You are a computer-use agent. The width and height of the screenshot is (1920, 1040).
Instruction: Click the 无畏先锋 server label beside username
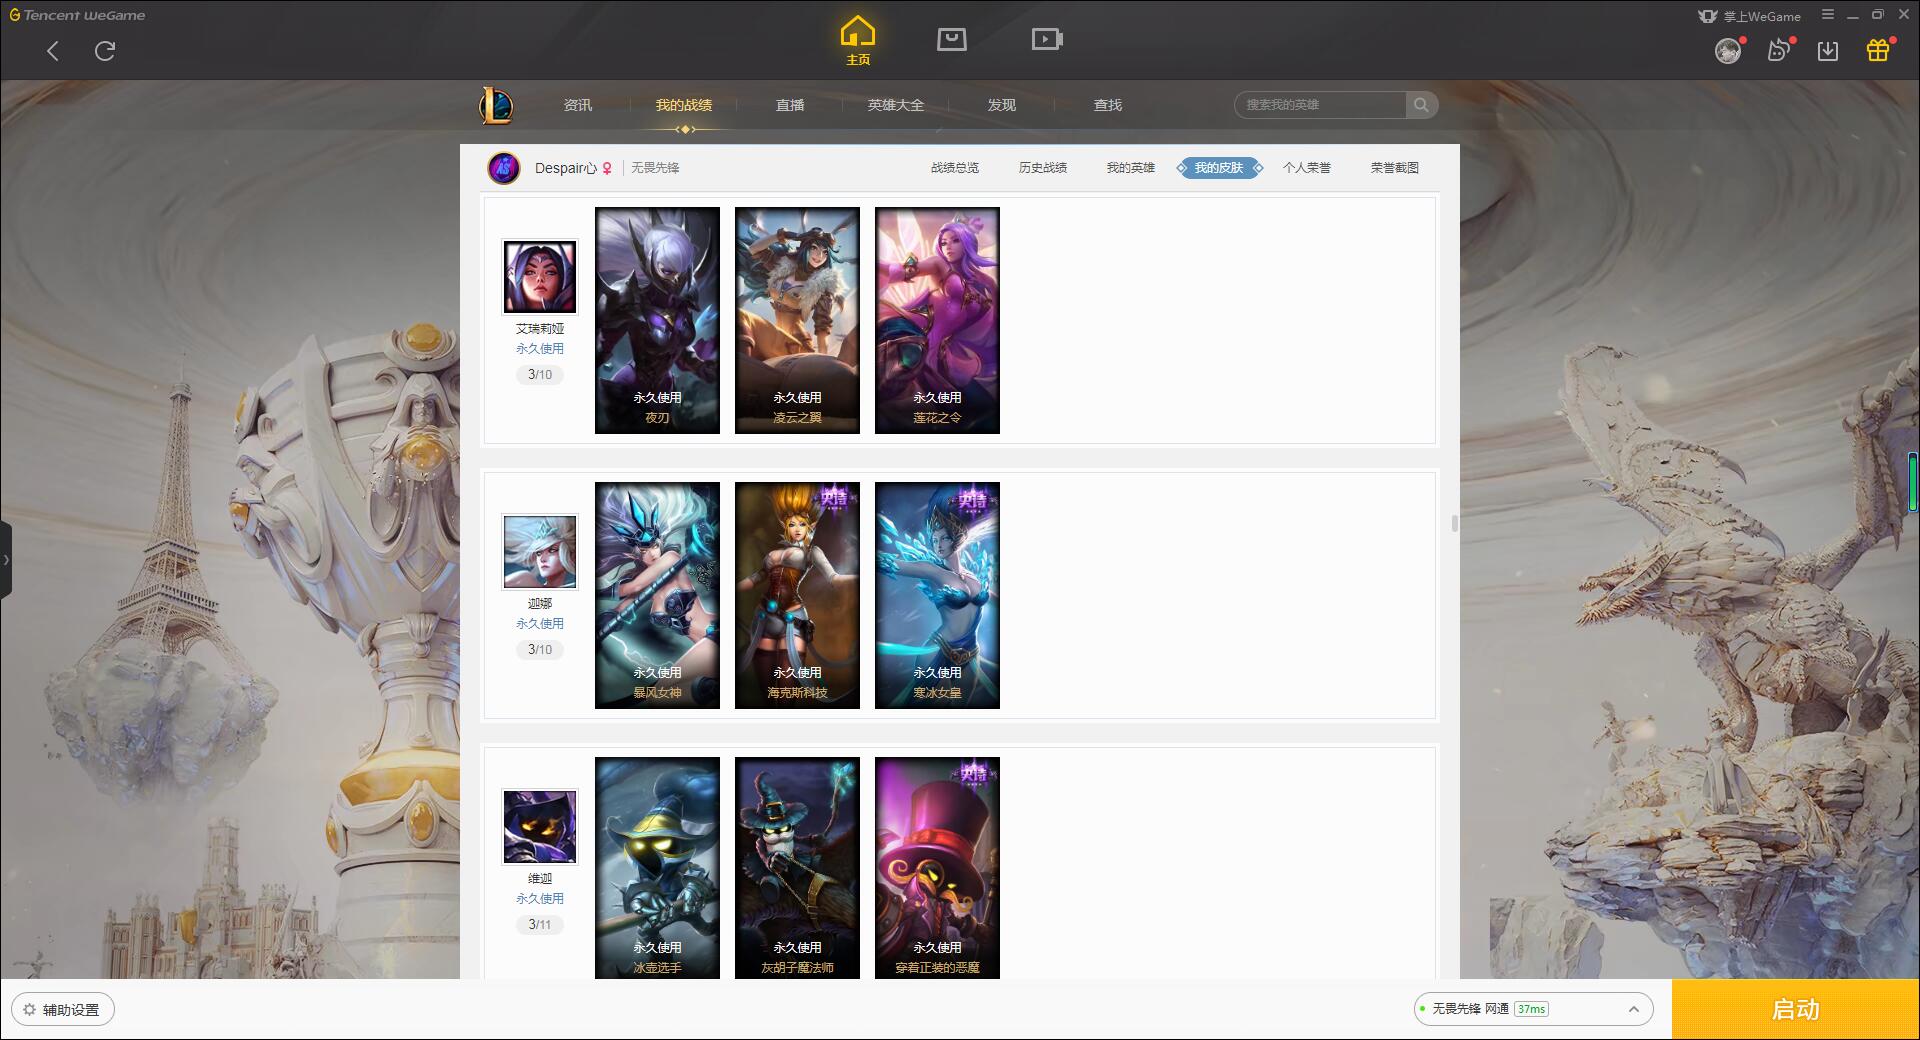(x=655, y=168)
